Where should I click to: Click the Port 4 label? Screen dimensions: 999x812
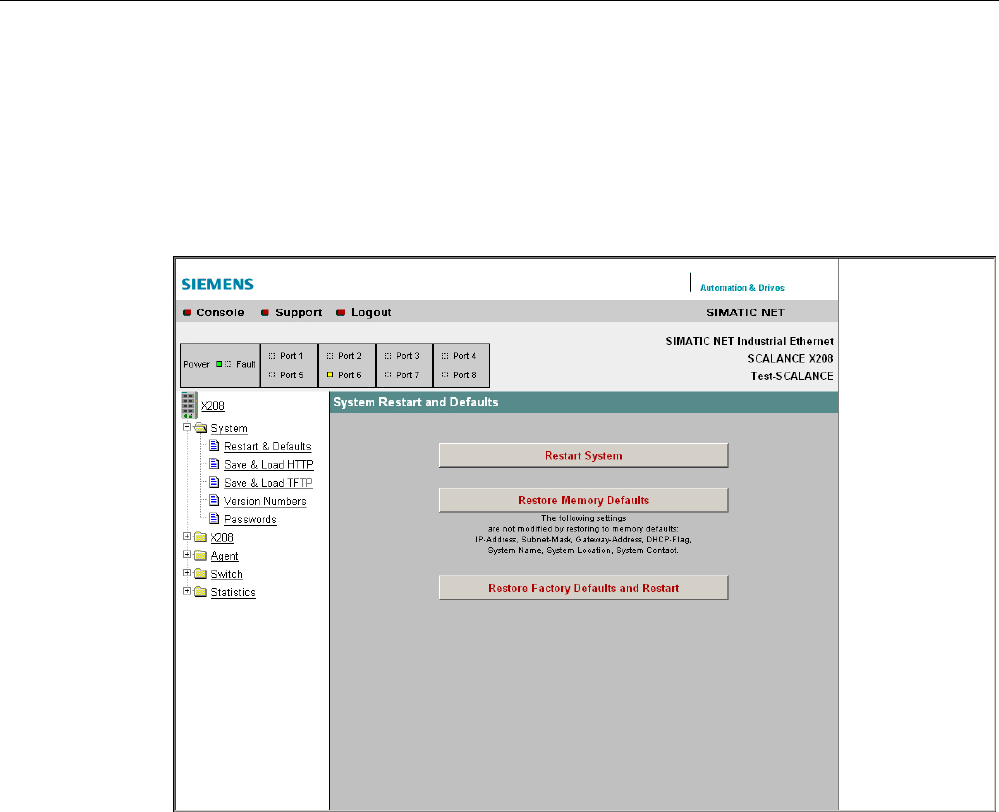click(x=464, y=356)
